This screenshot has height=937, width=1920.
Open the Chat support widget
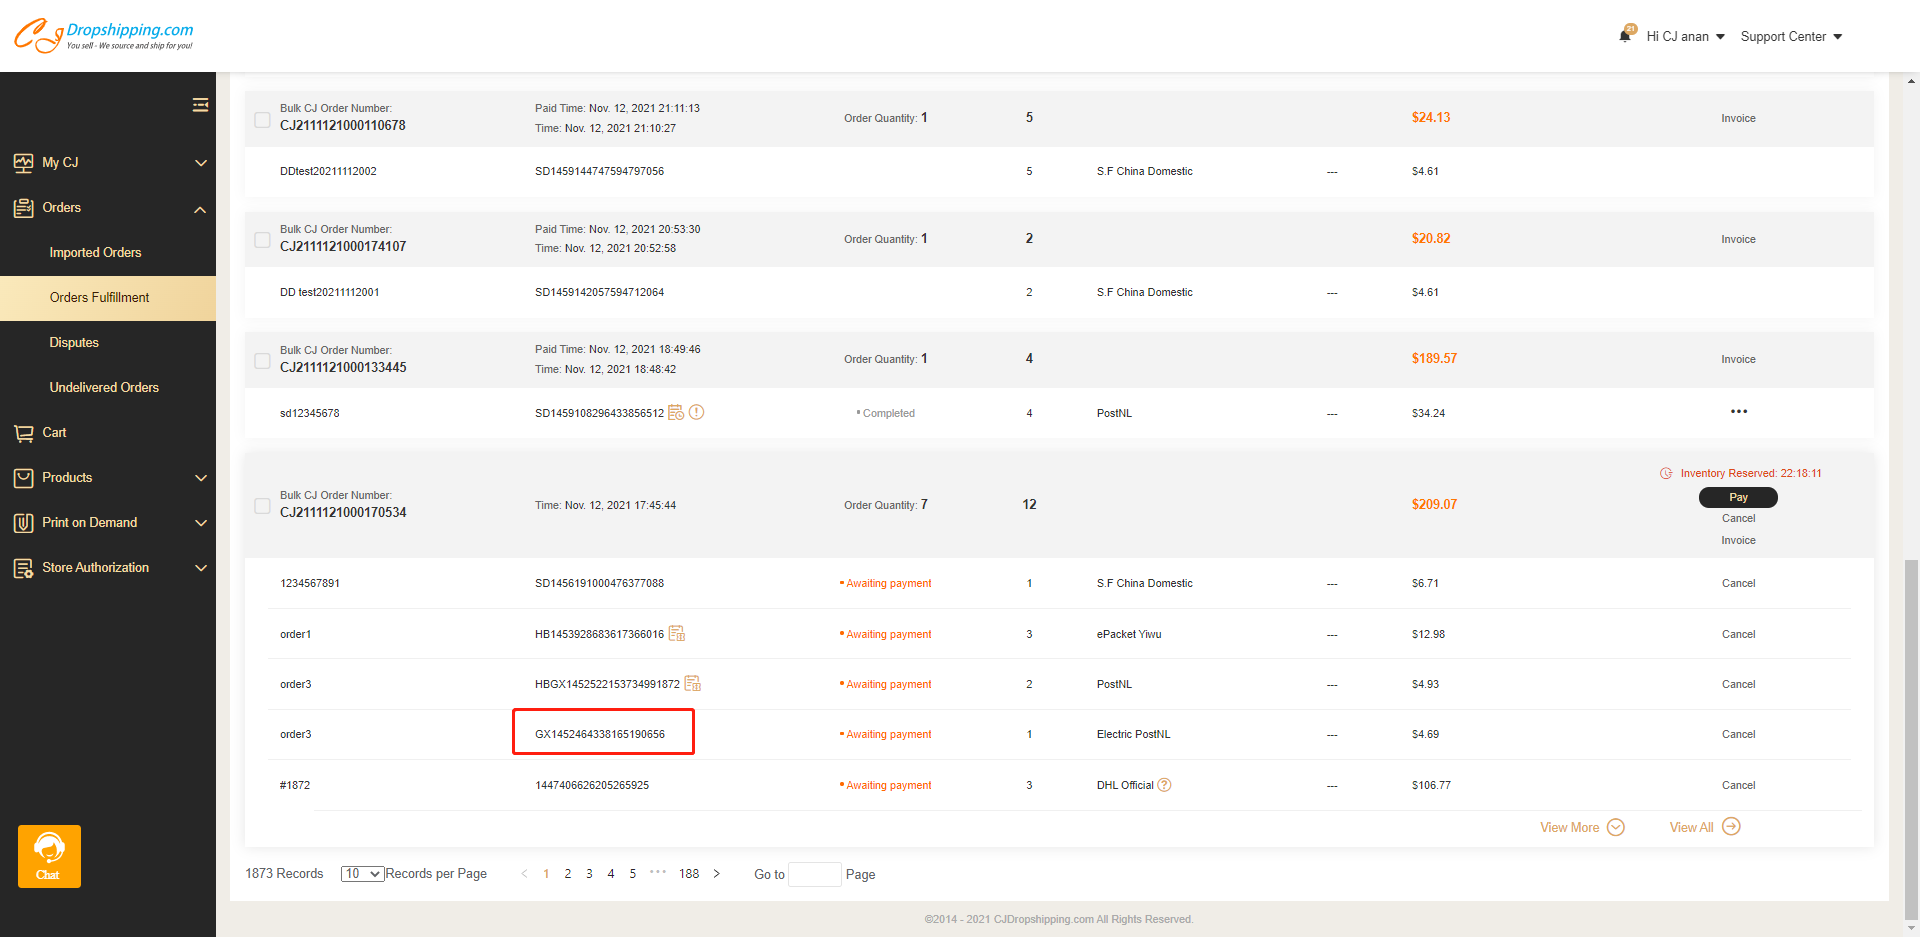(x=49, y=856)
